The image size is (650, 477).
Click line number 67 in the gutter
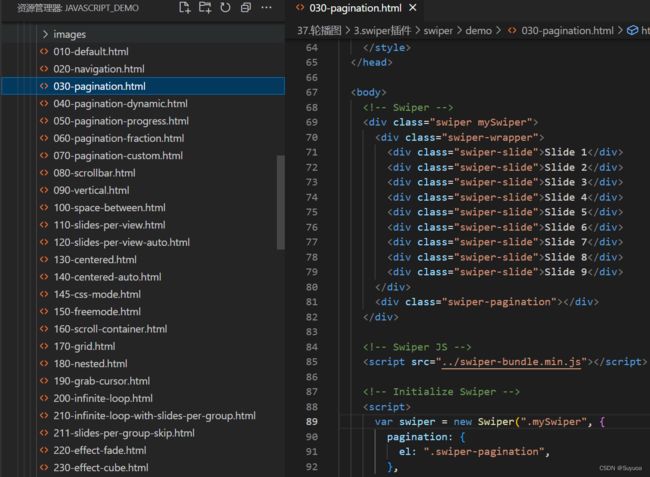coord(312,92)
